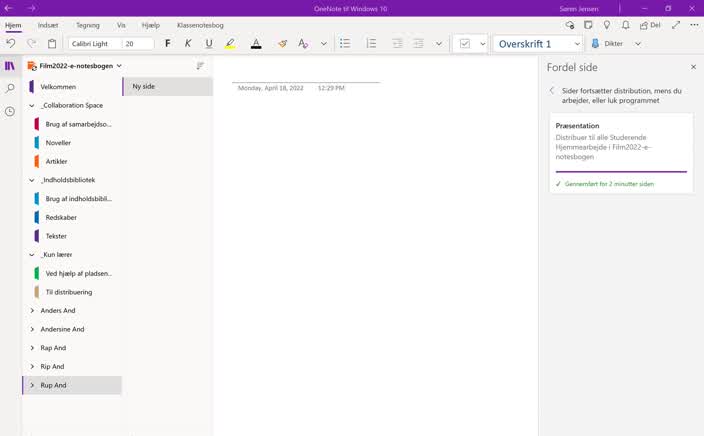Enter full screen mode with the arrows icon
704x436 pixels.
(676, 25)
